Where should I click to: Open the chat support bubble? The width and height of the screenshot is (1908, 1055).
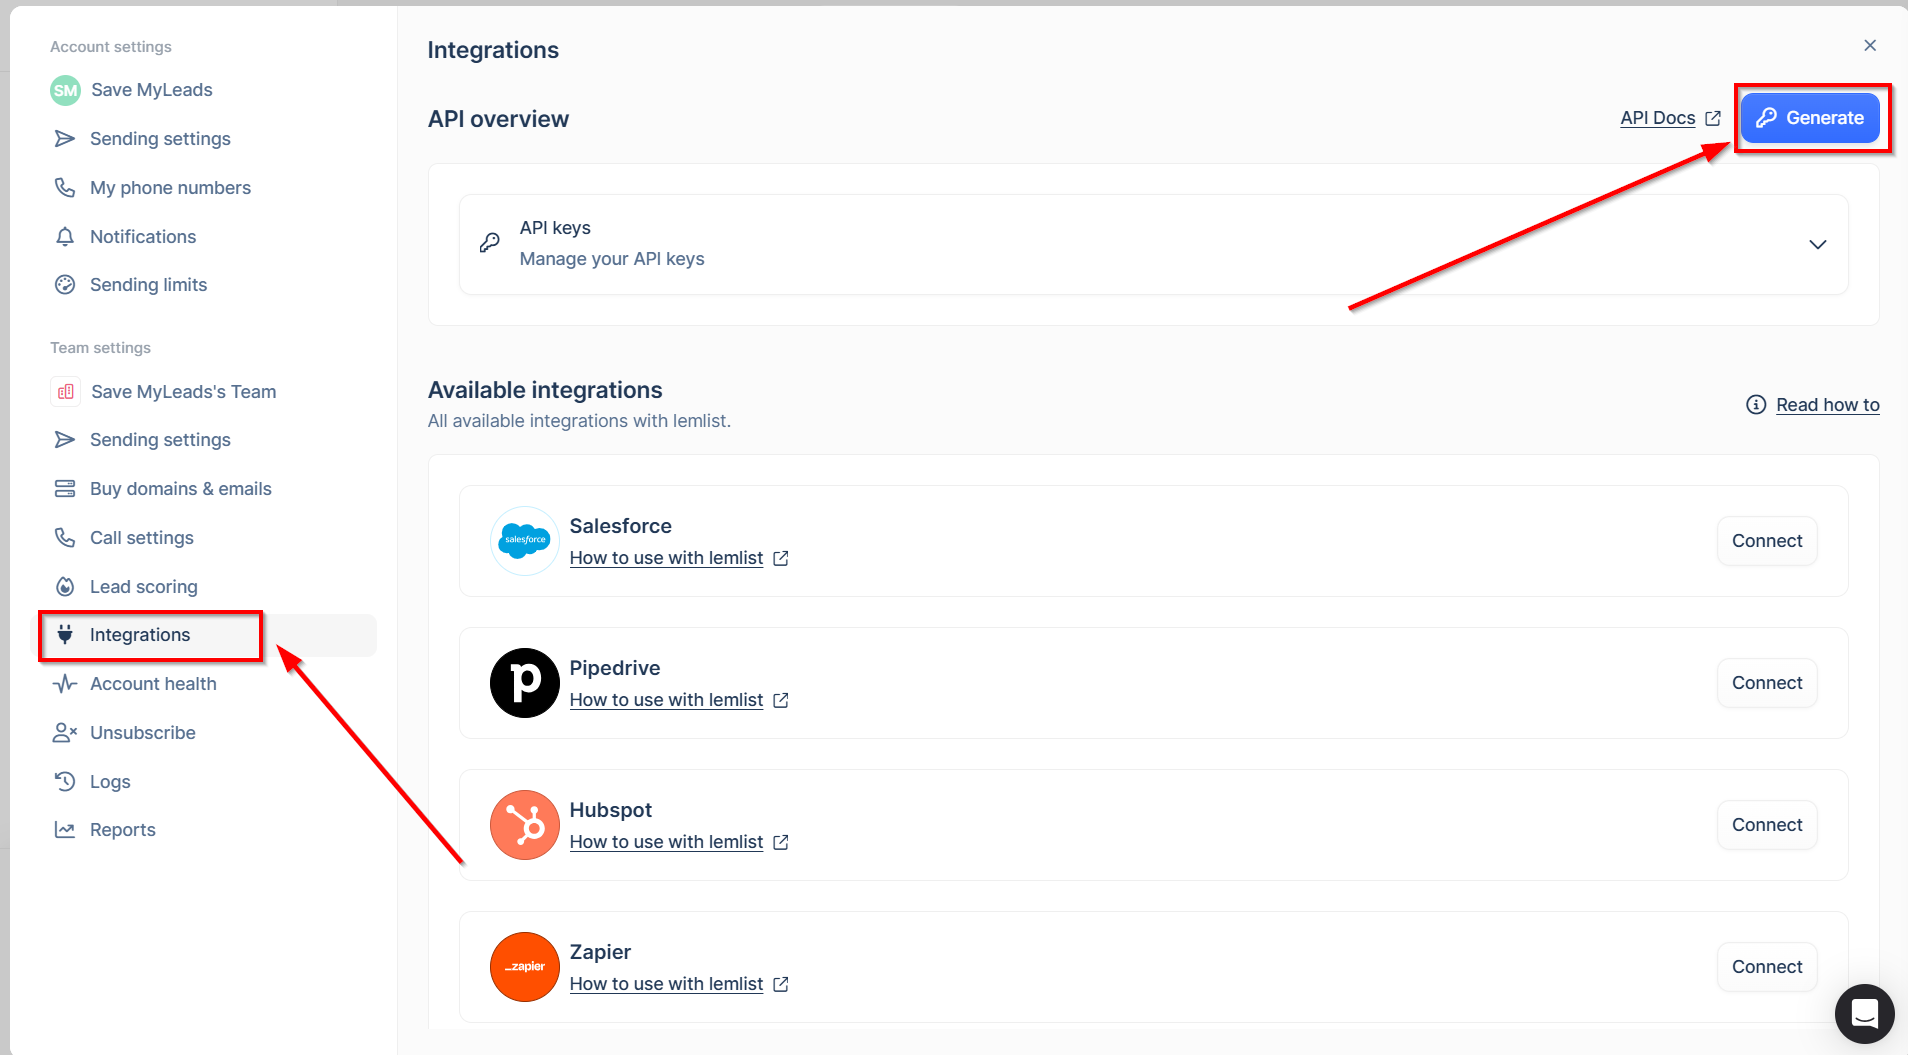(1864, 1014)
